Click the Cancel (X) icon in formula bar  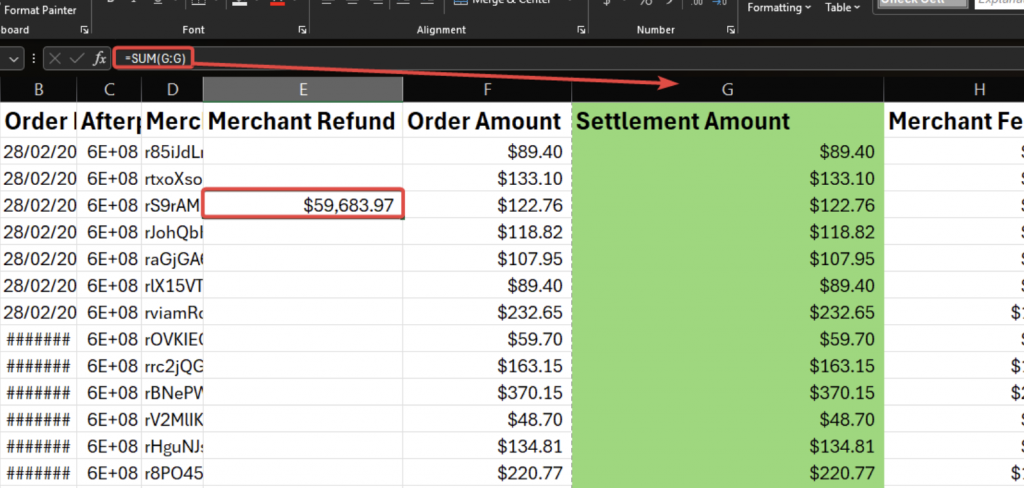[55, 59]
